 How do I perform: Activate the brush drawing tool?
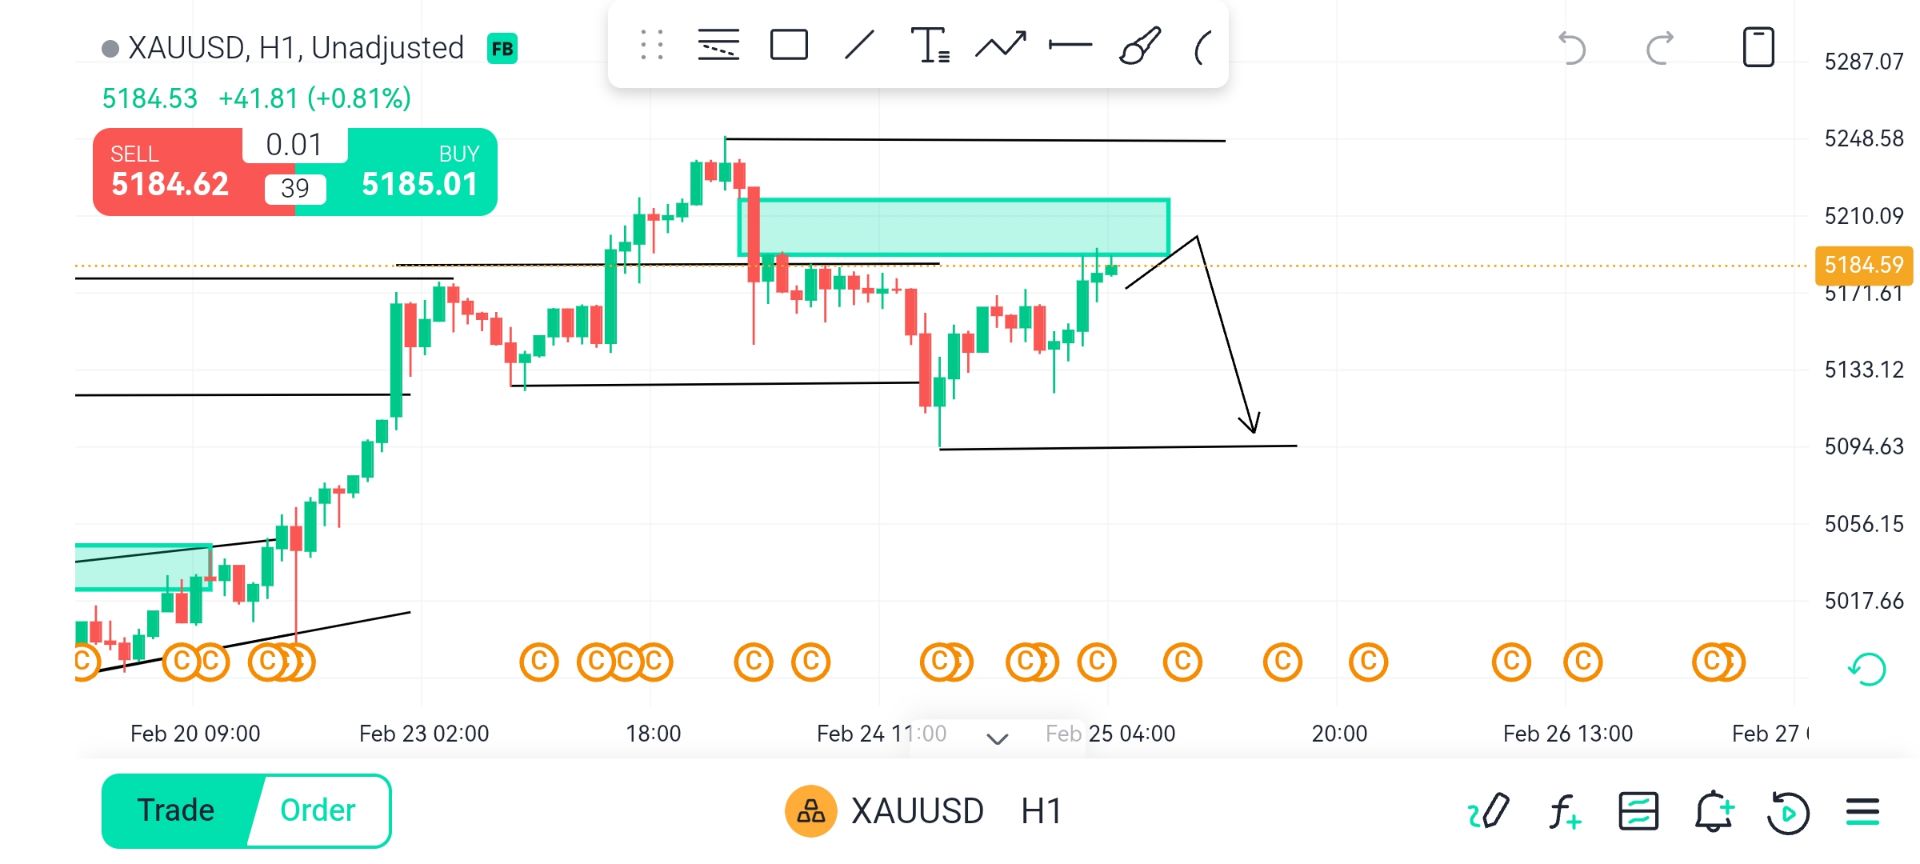tap(1139, 46)
